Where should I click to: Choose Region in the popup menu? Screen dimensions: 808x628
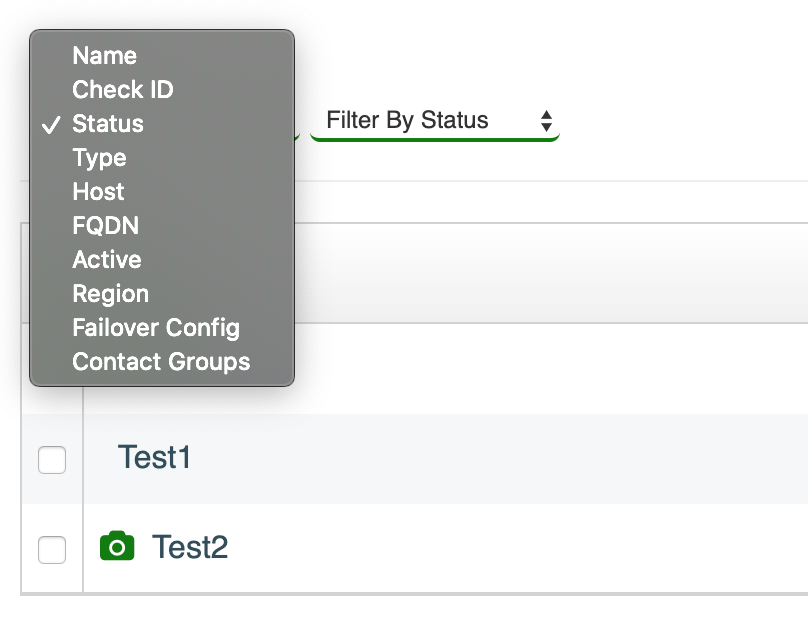[x=162, y=294]
